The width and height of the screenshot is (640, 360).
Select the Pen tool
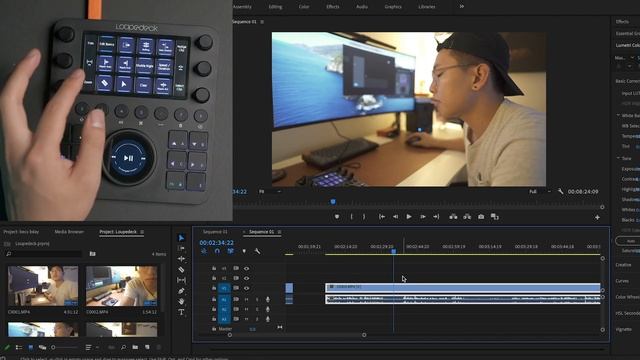182,291
